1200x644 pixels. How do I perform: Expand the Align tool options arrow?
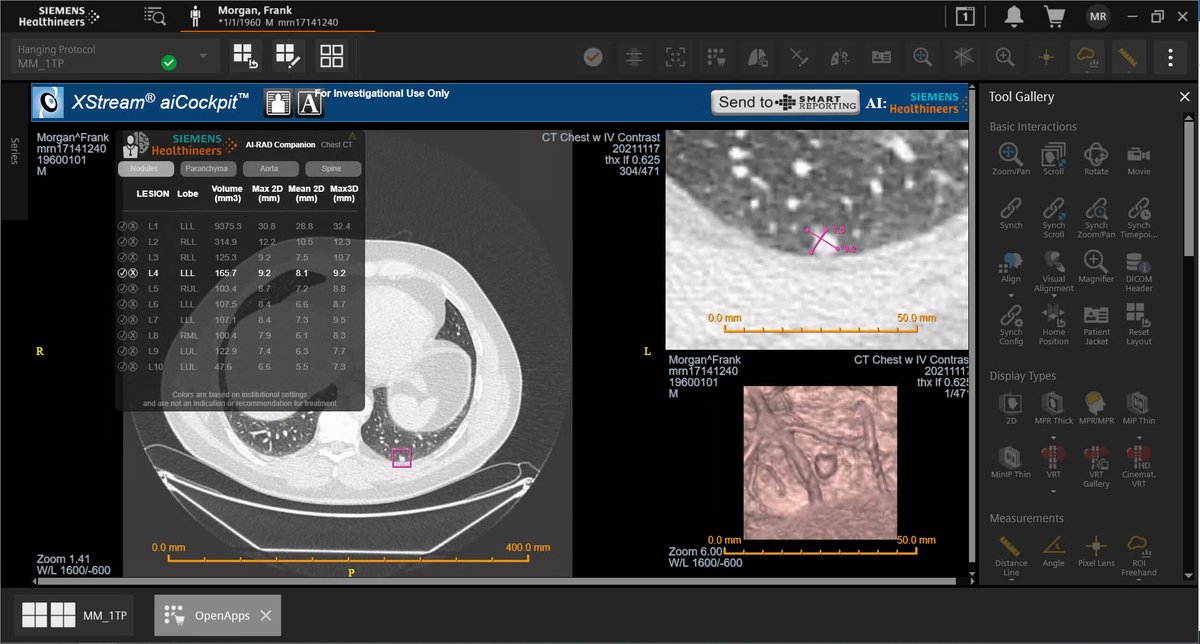[x=1011, y=295]
